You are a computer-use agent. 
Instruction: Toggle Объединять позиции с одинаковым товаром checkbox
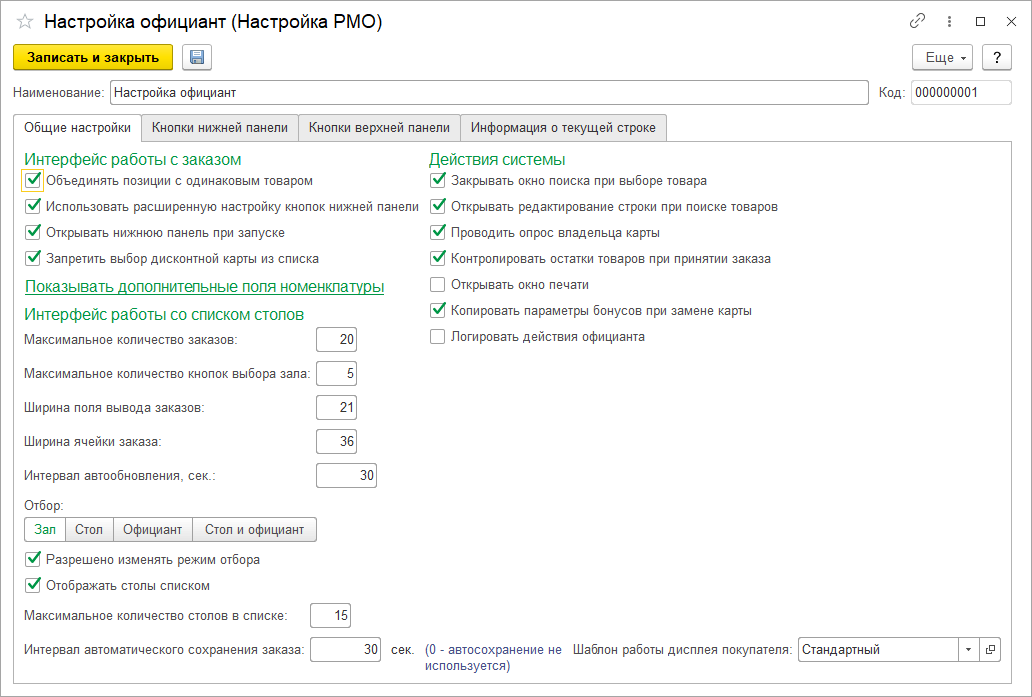click(33, 181)
